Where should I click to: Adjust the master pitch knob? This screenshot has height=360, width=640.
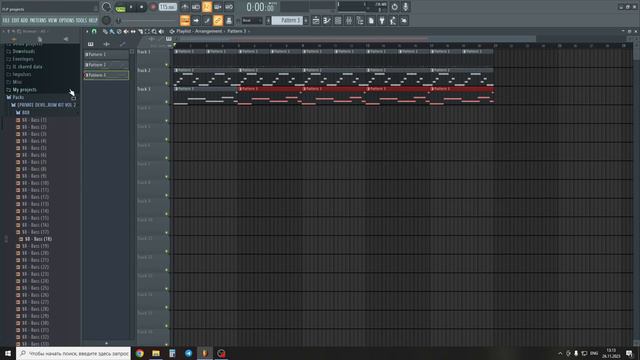[x=106, y=20]
